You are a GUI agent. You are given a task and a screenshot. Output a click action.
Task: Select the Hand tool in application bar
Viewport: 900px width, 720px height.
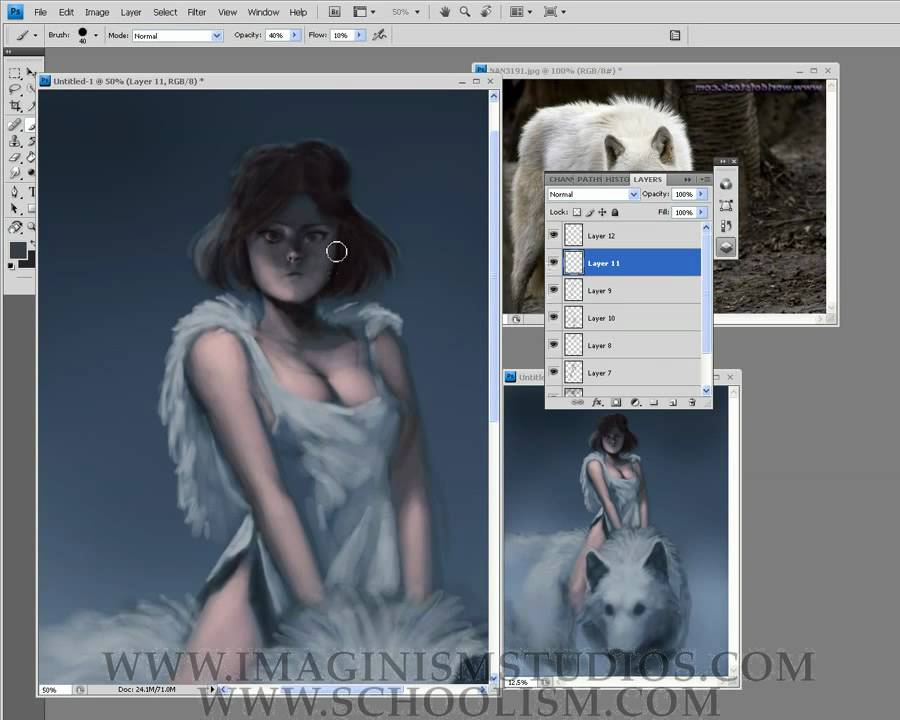pyautogui.click(x=445, y=11)
